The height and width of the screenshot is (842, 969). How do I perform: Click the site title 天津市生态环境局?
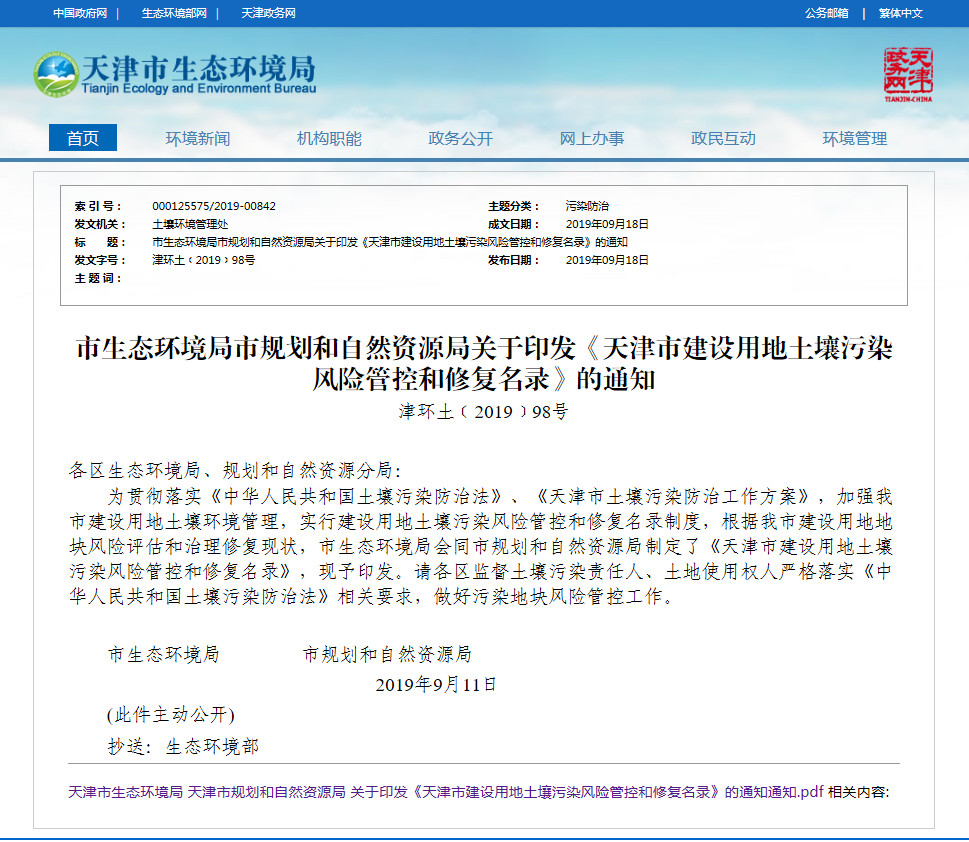[198, 68]
